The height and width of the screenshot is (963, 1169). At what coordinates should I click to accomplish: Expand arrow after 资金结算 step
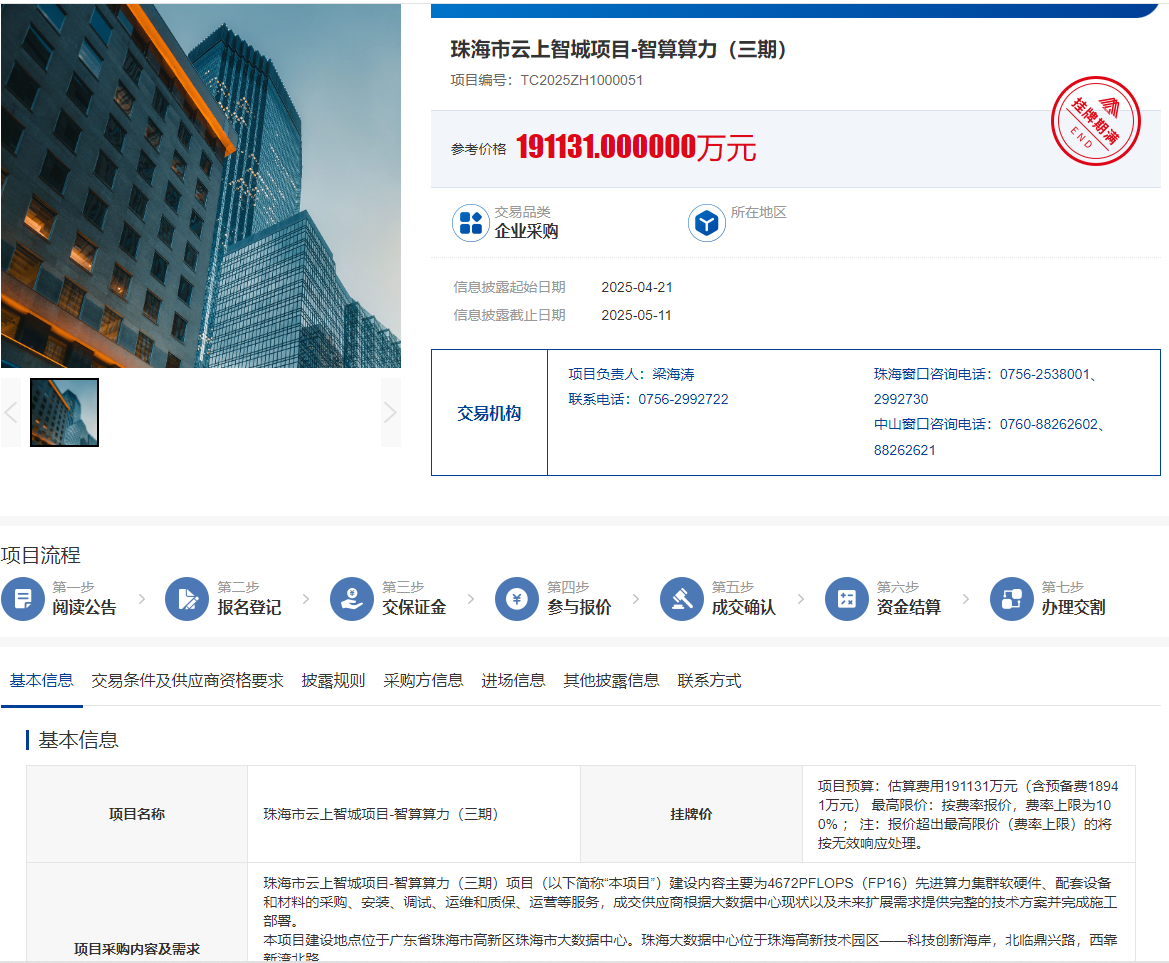(965, 599)
